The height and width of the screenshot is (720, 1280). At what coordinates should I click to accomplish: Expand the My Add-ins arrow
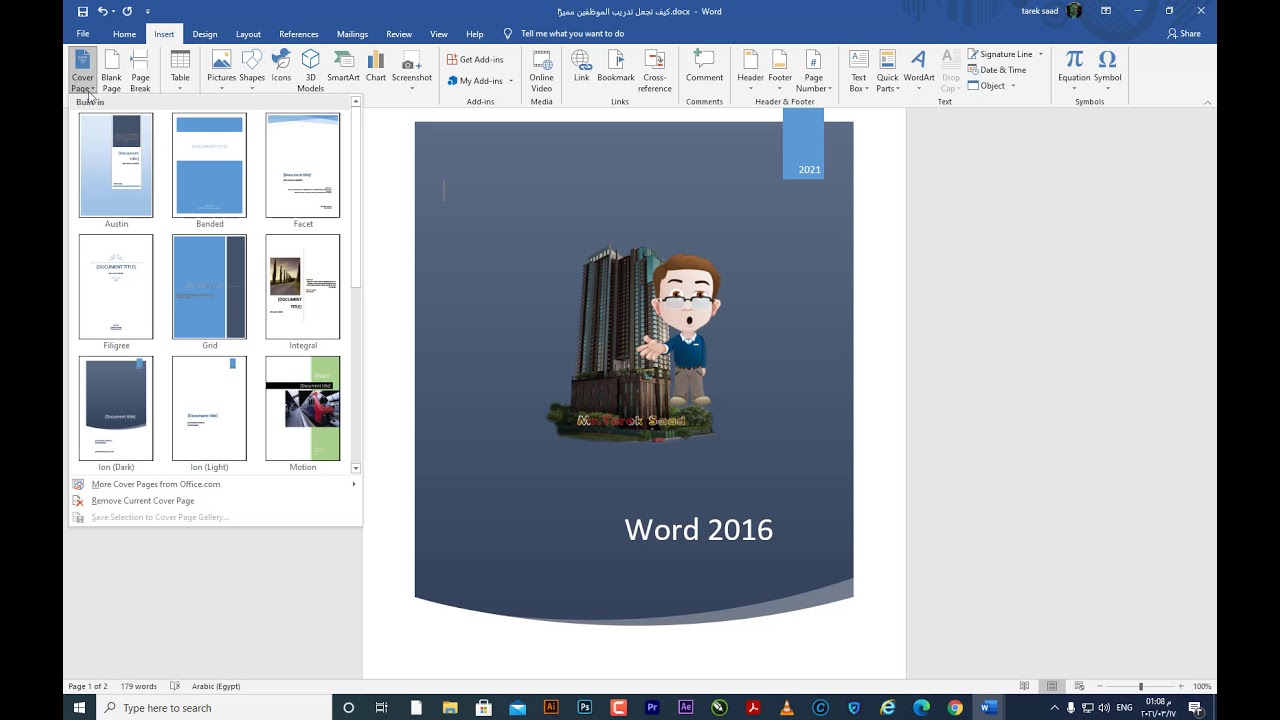[x=511, y=81]
